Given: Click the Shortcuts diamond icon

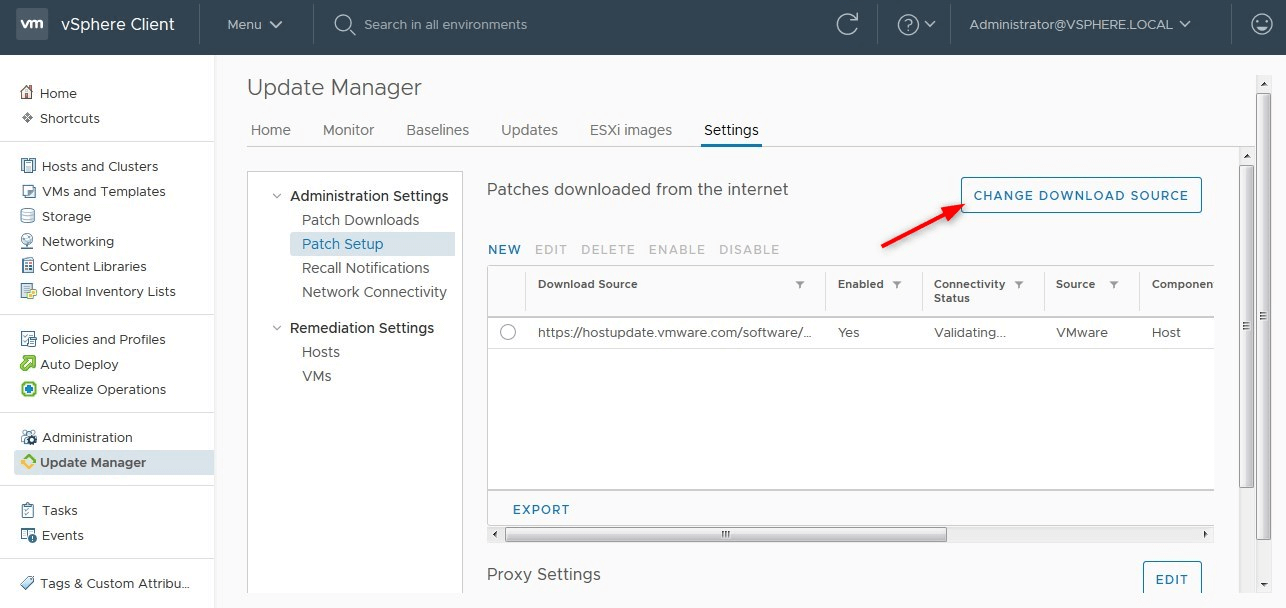Looking at the screenshot, I should click(27, 117).
